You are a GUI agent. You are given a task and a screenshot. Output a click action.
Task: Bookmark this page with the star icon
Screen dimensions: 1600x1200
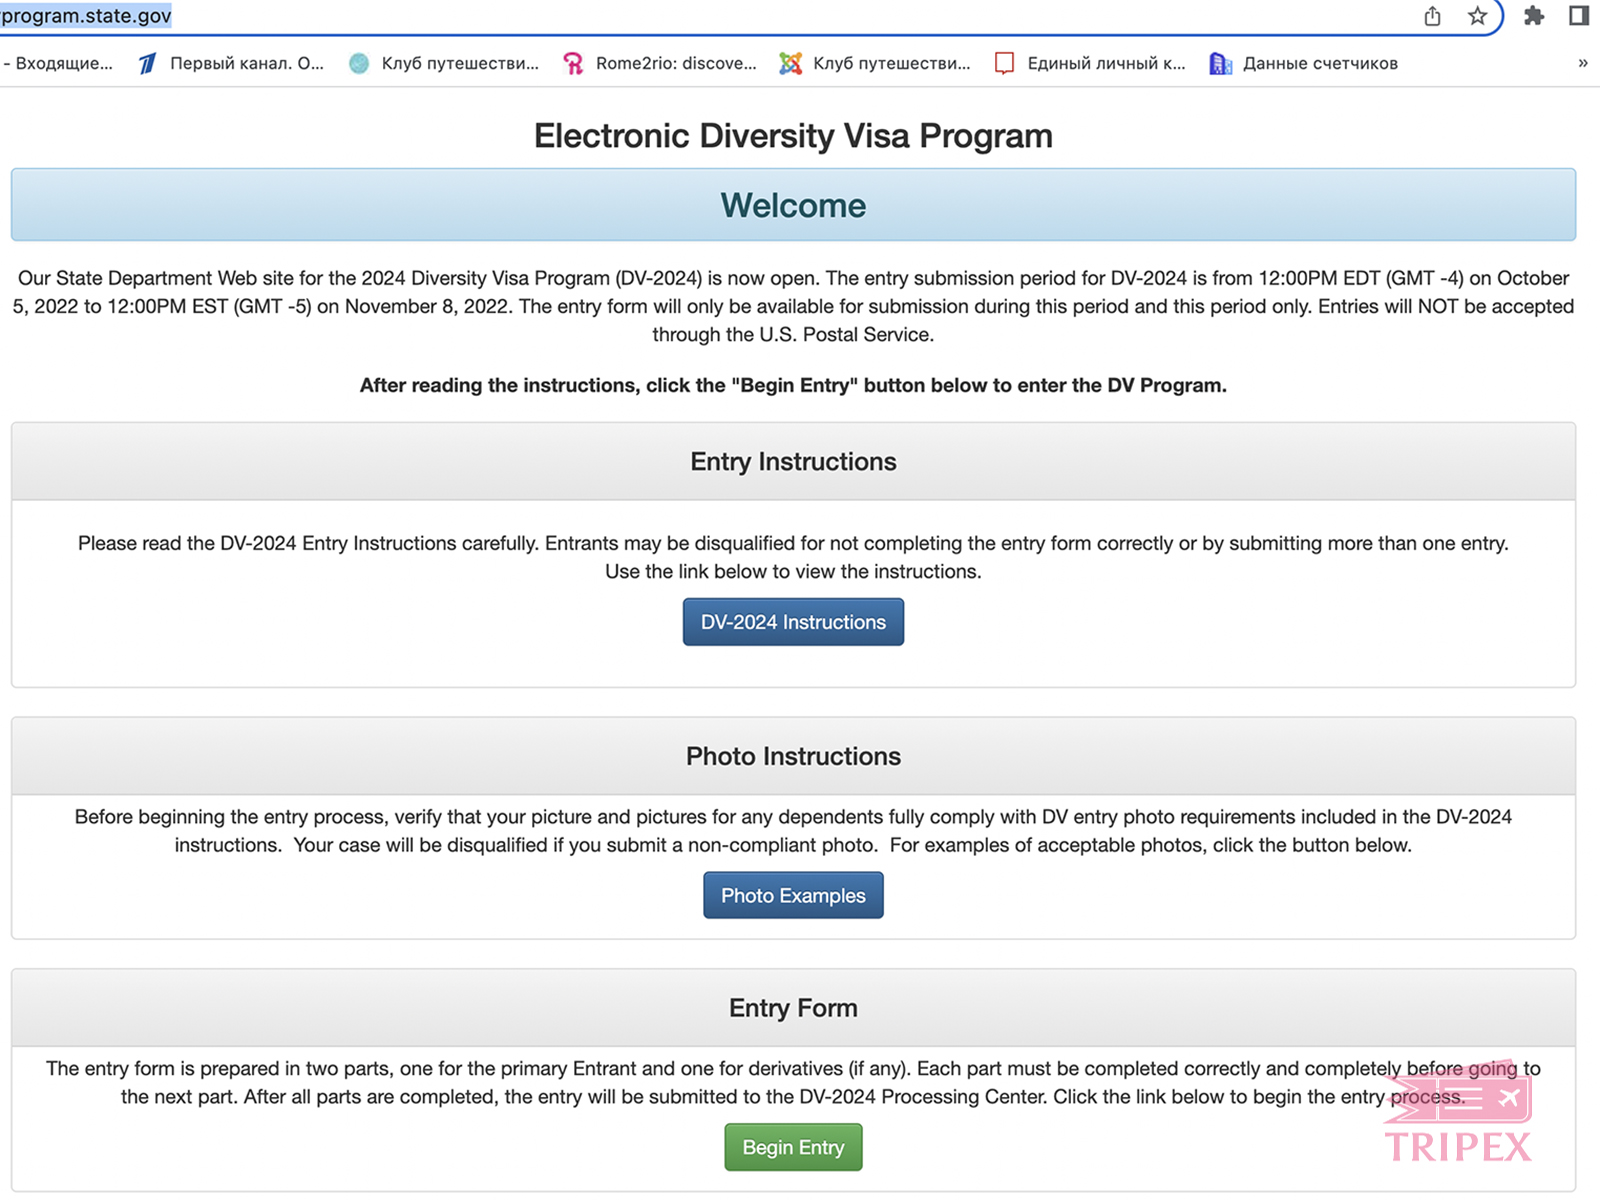point(1477,16)
